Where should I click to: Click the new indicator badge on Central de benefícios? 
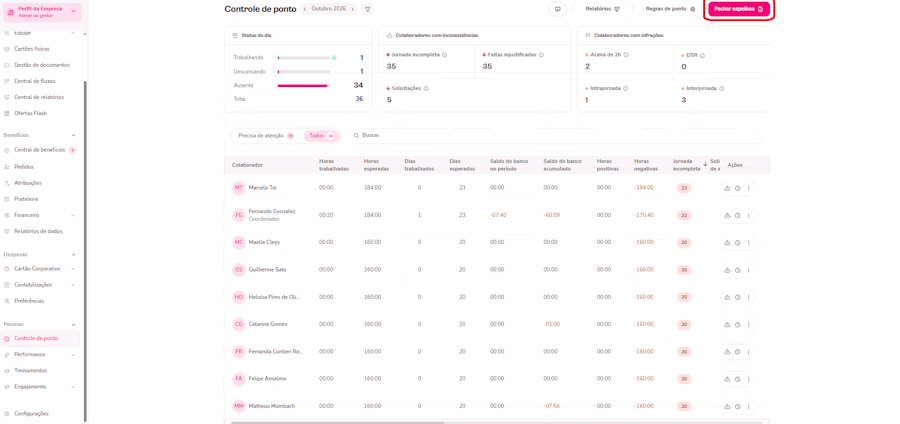click(72, 150)
